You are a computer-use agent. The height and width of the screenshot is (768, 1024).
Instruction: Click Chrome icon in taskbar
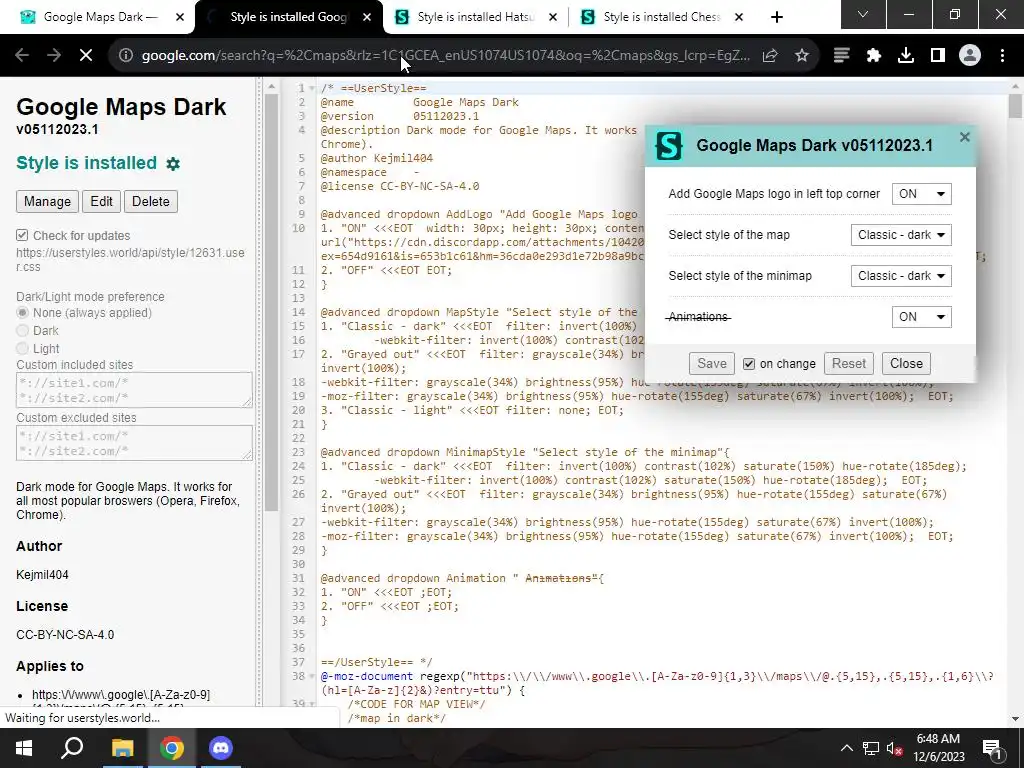pos(171,748)
